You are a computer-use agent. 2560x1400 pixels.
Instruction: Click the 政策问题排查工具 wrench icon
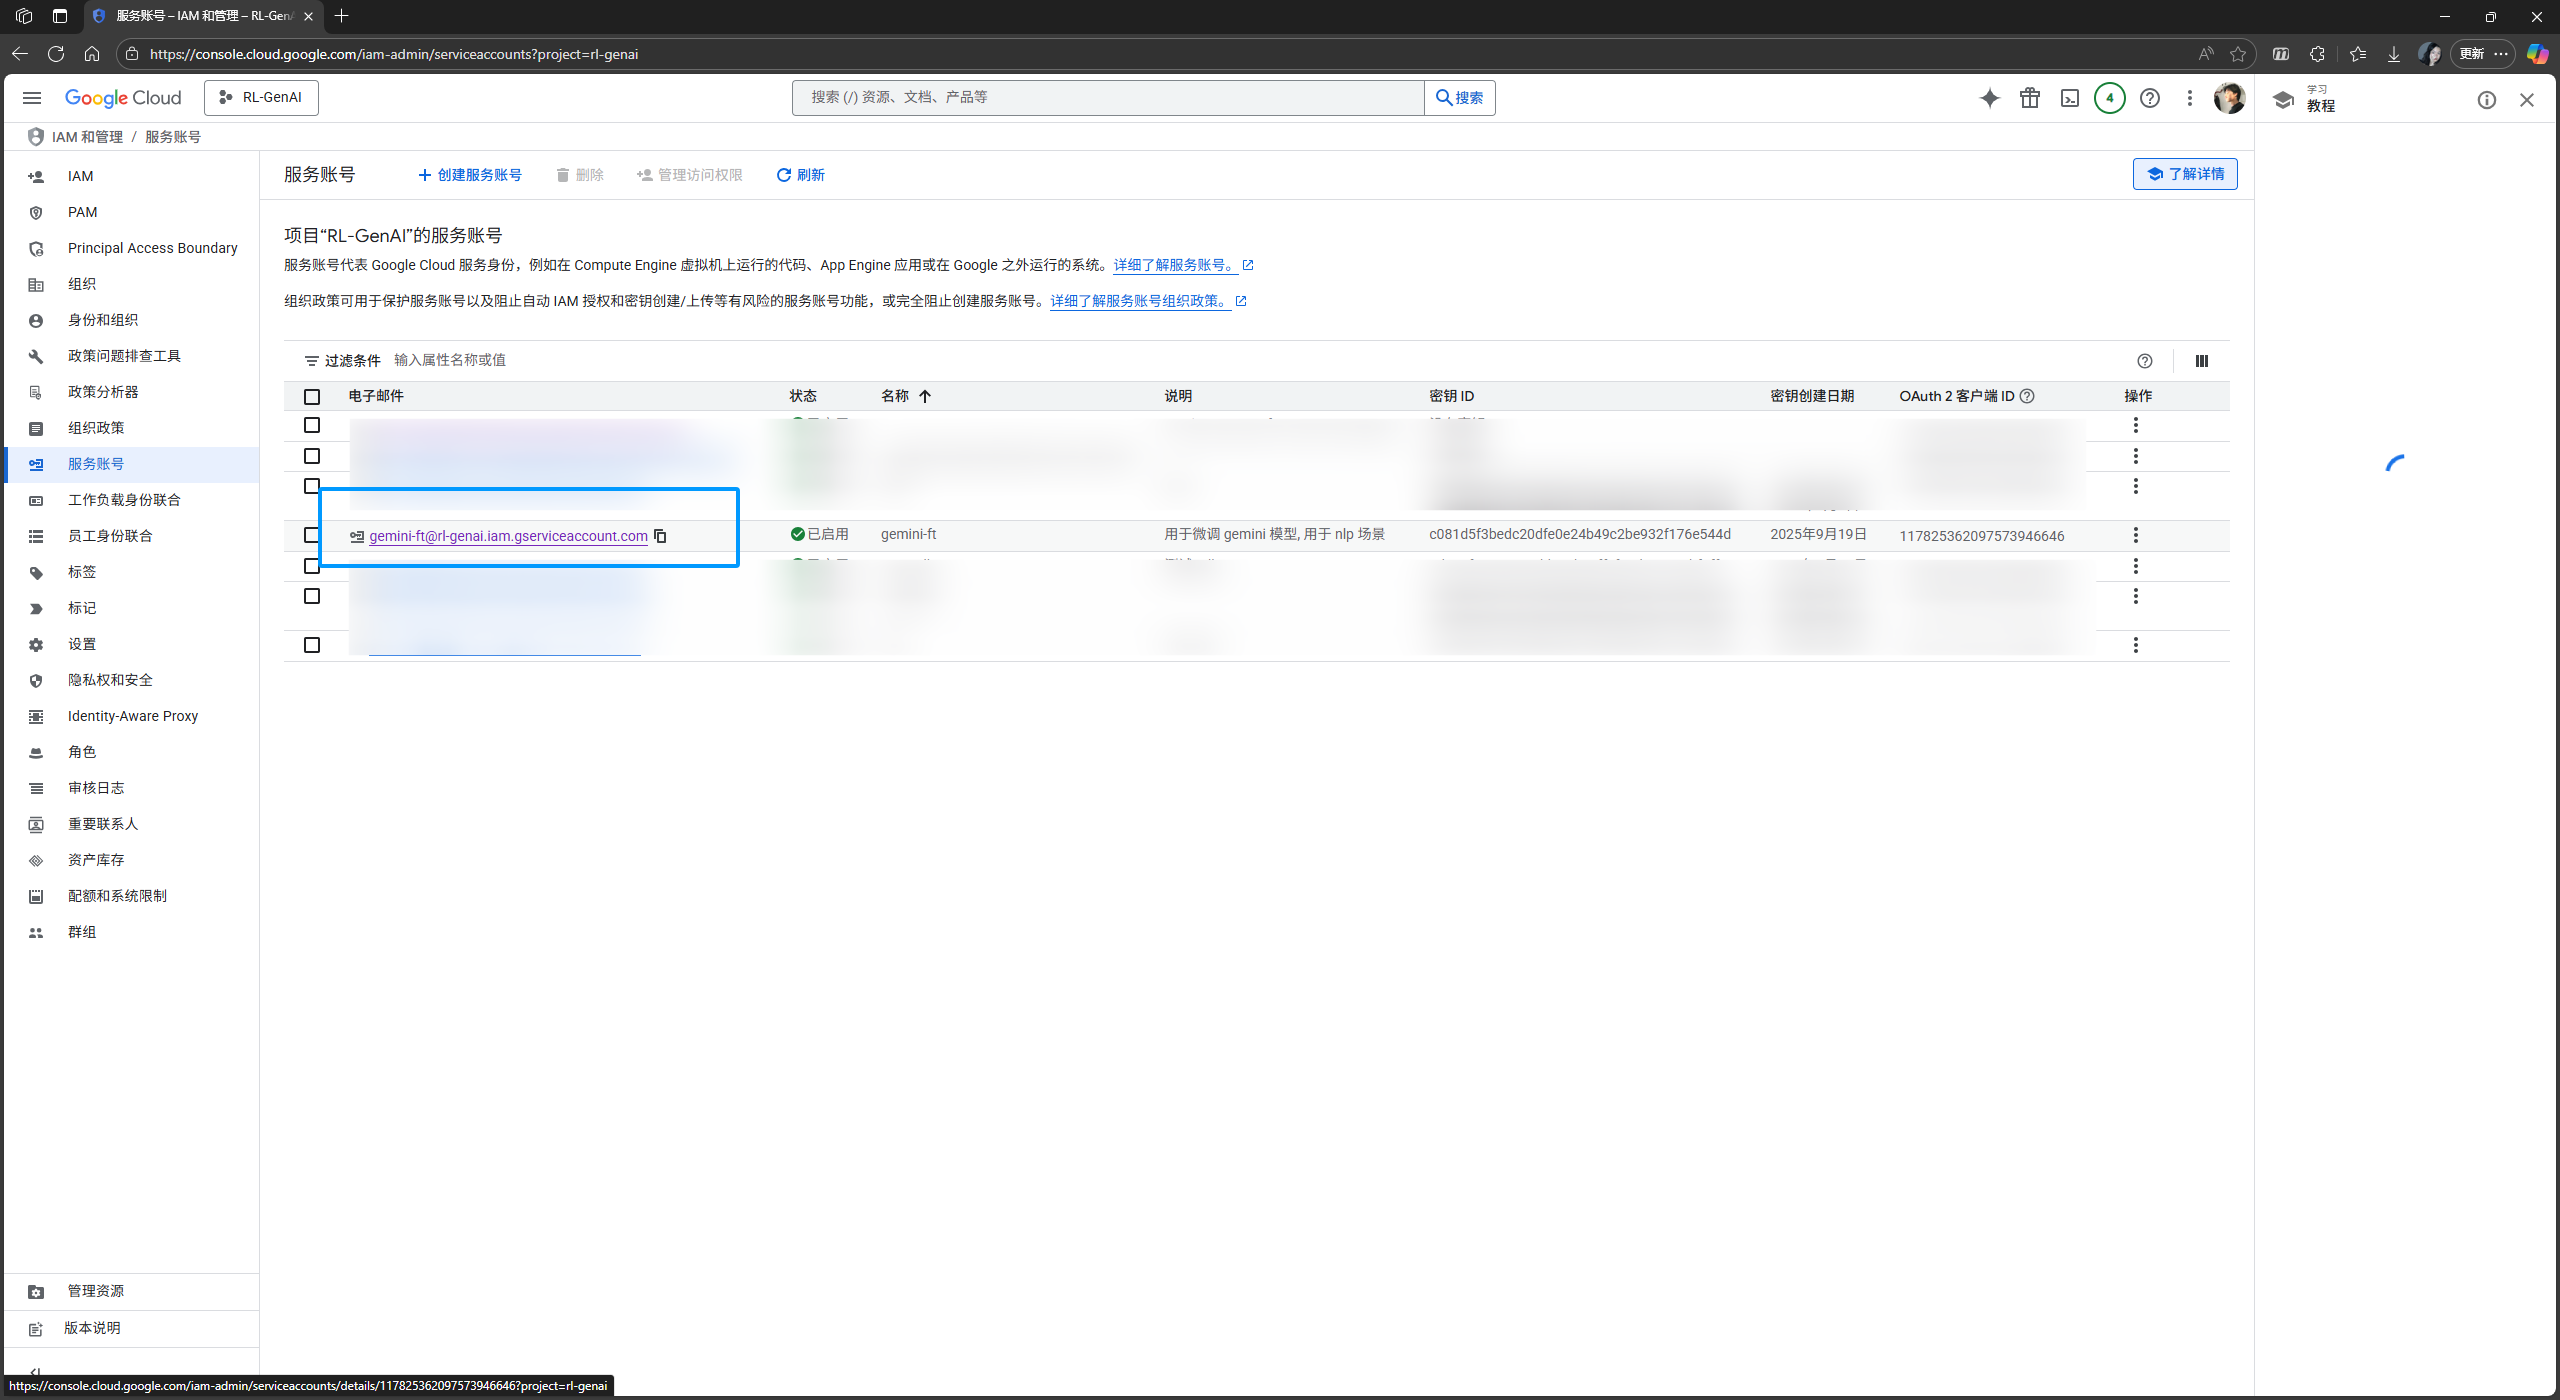click(x=36, y=357)
